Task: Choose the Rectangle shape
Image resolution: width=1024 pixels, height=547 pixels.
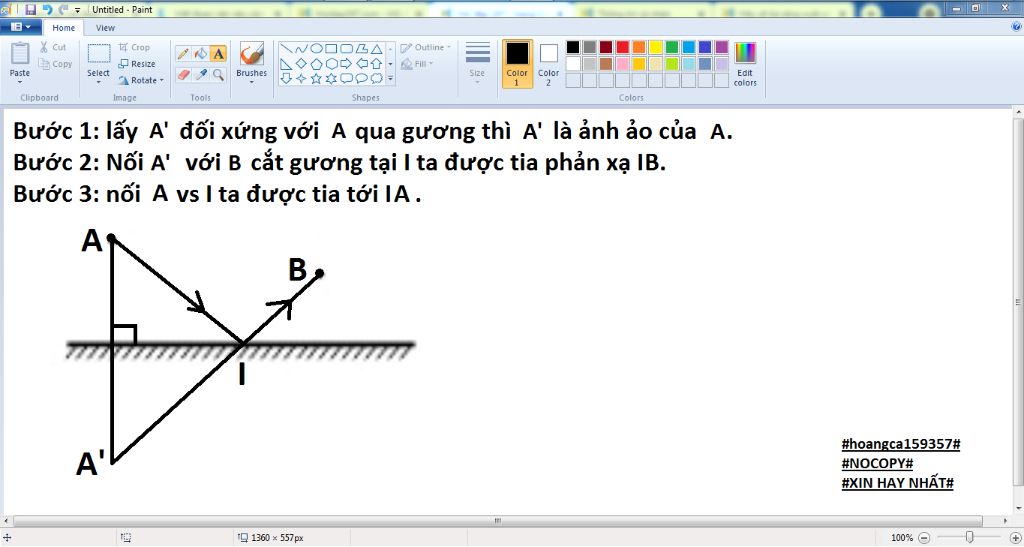Action: coord(331,49)
